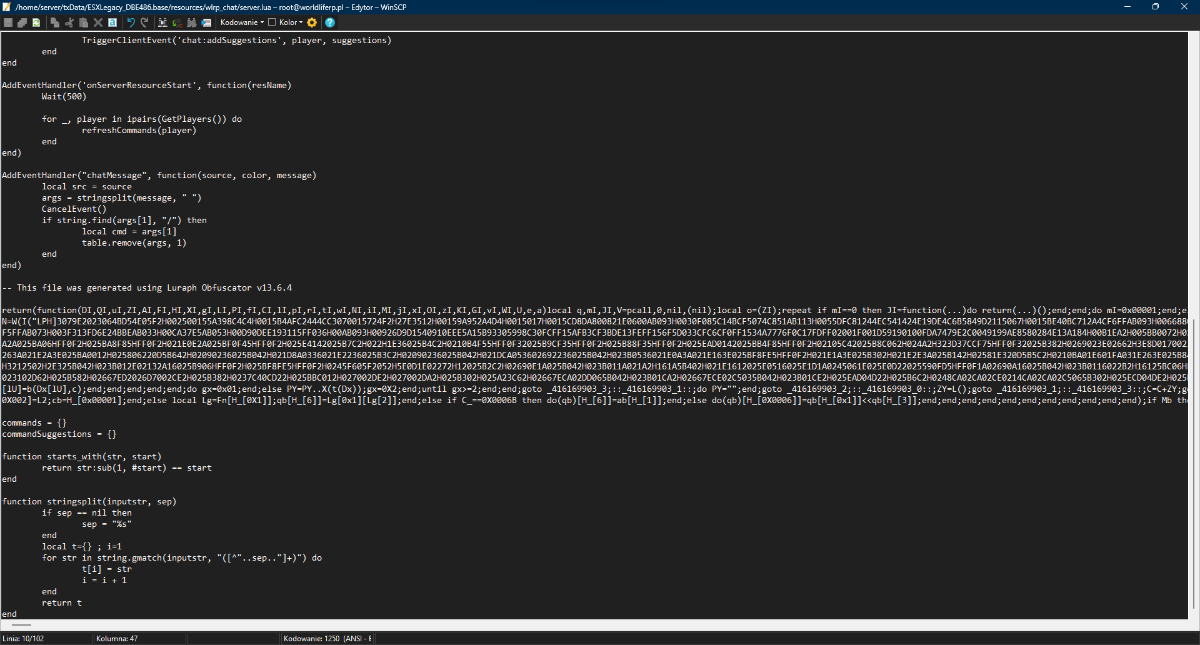Click the Kolor color swatch box
1200x645 pixels.
pos(272,22)
